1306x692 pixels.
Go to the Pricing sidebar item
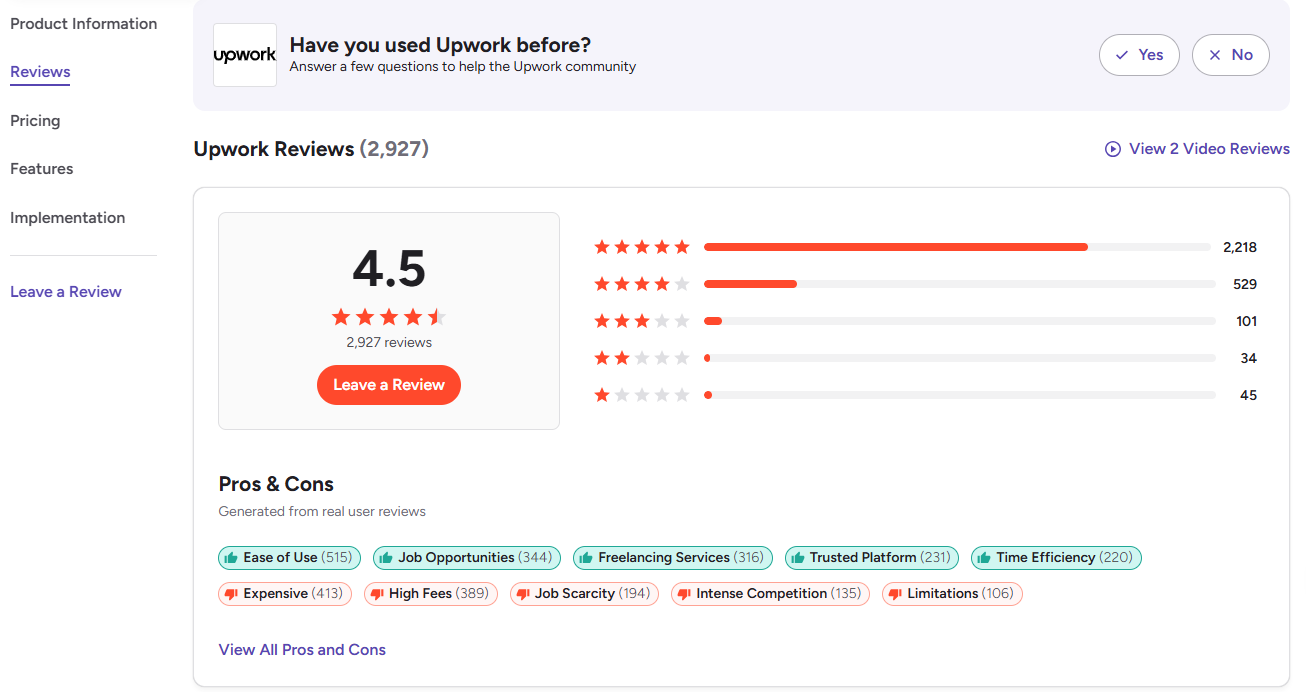click(35, 121)
